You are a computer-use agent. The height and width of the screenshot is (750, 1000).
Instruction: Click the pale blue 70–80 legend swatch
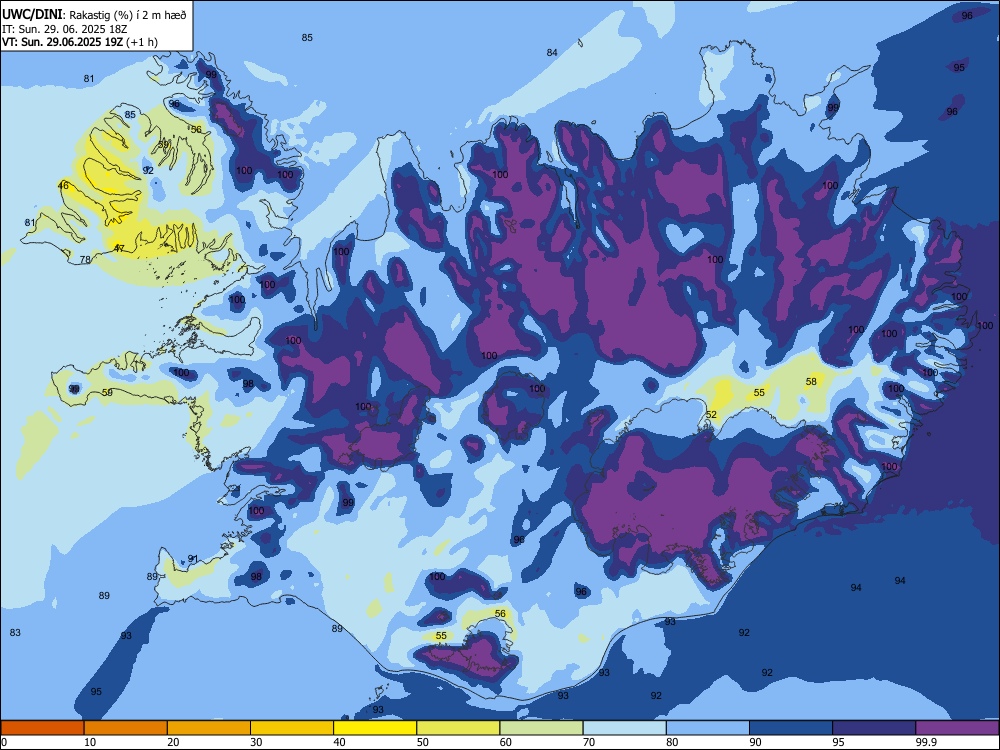(624, 728)
